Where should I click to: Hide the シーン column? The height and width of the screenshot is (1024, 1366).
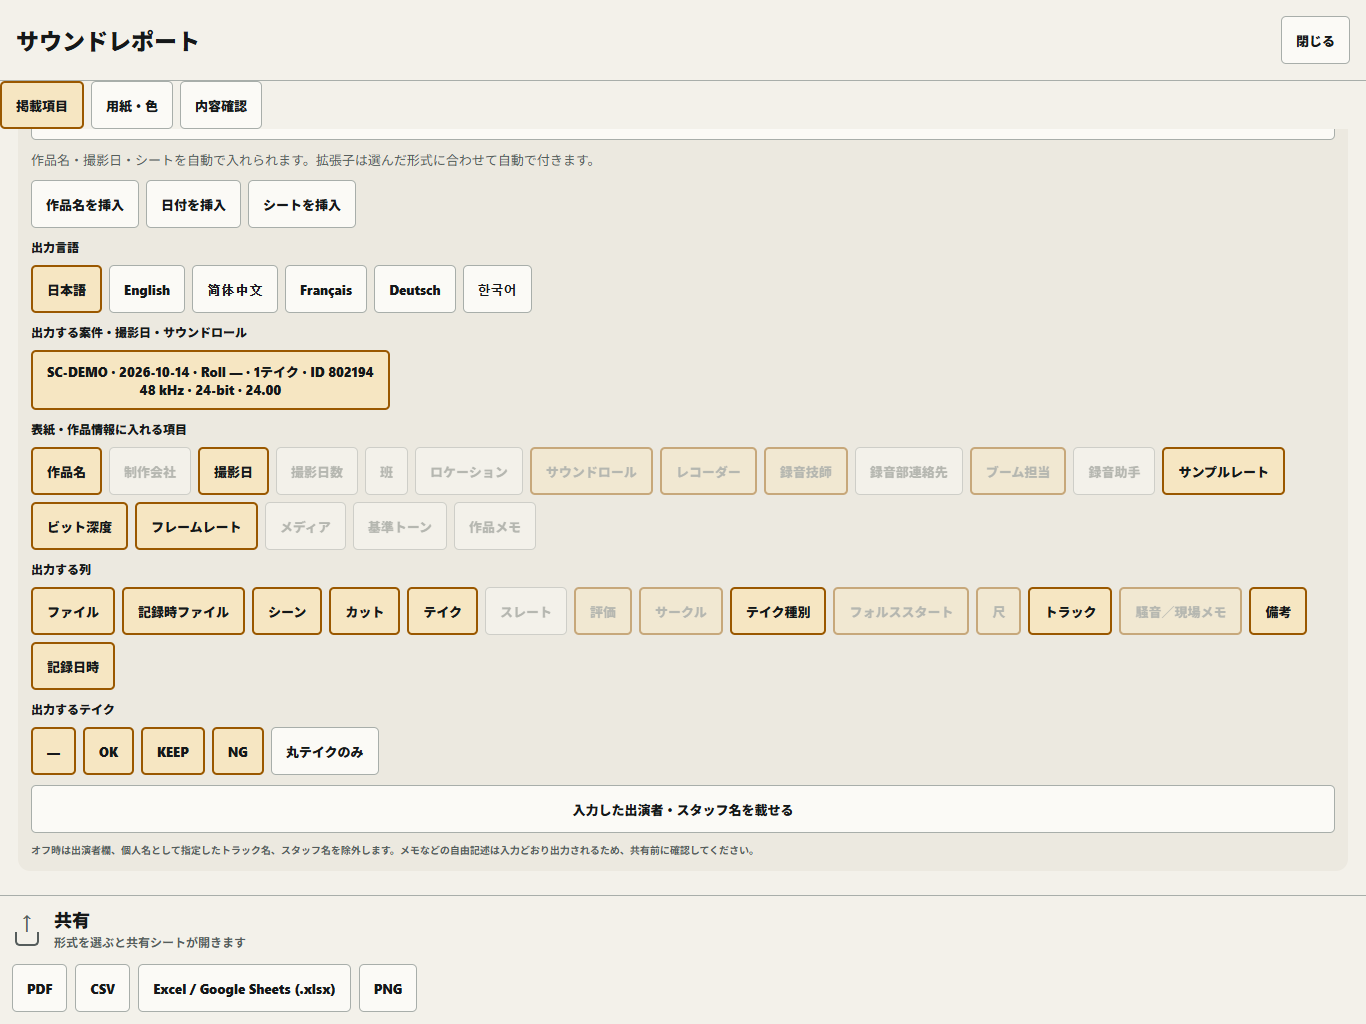tap(287, 611)
